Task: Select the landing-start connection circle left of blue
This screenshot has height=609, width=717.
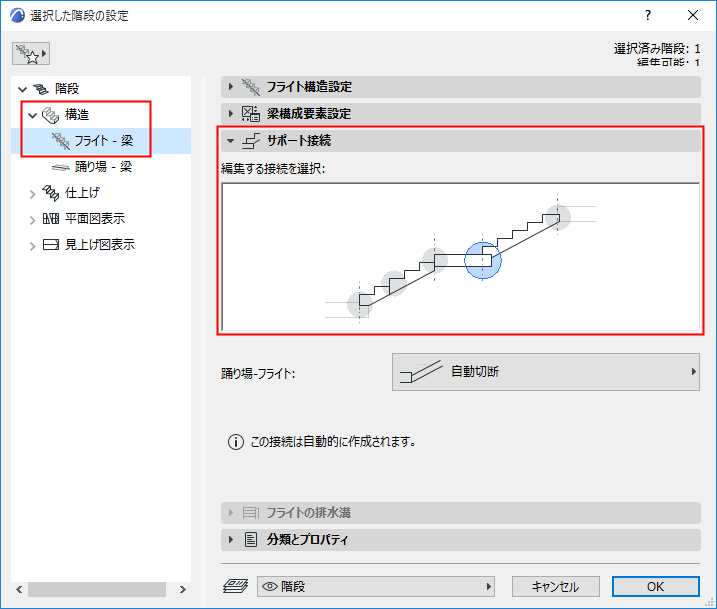Action: [434, 260]
